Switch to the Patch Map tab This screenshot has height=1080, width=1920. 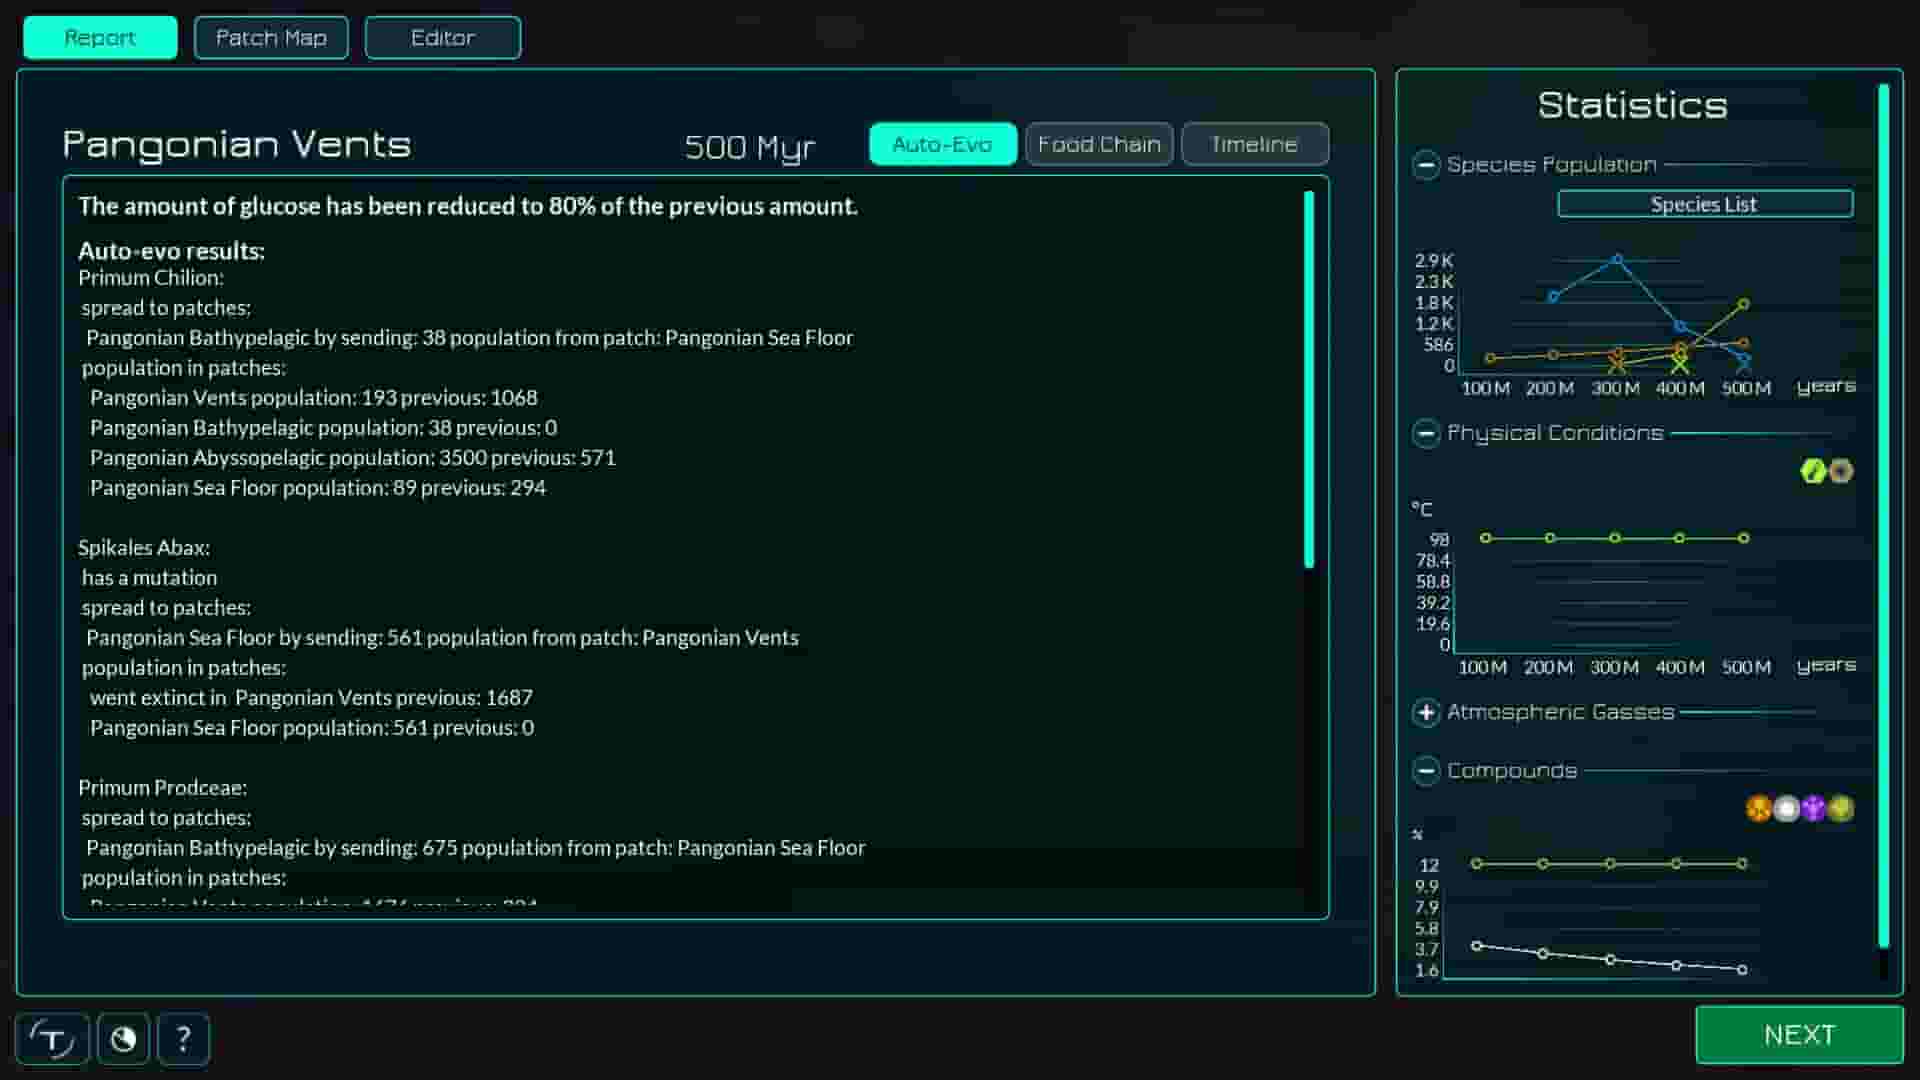coord(271,37)
